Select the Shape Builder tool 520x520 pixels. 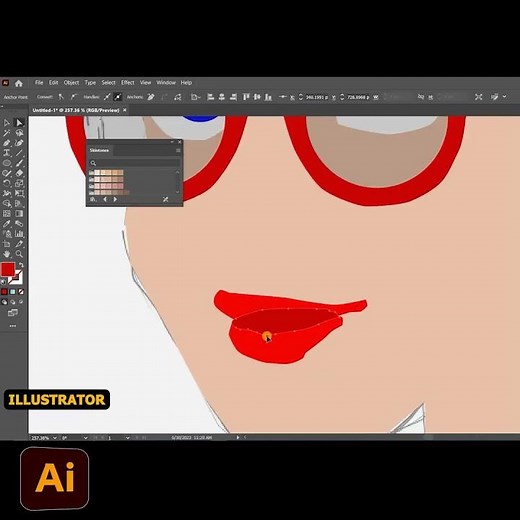7,203
